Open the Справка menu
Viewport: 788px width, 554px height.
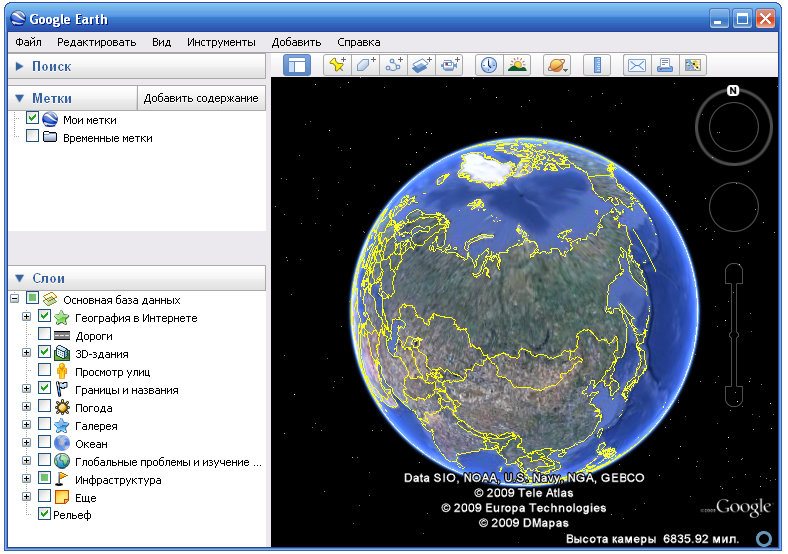pos(358,42)
